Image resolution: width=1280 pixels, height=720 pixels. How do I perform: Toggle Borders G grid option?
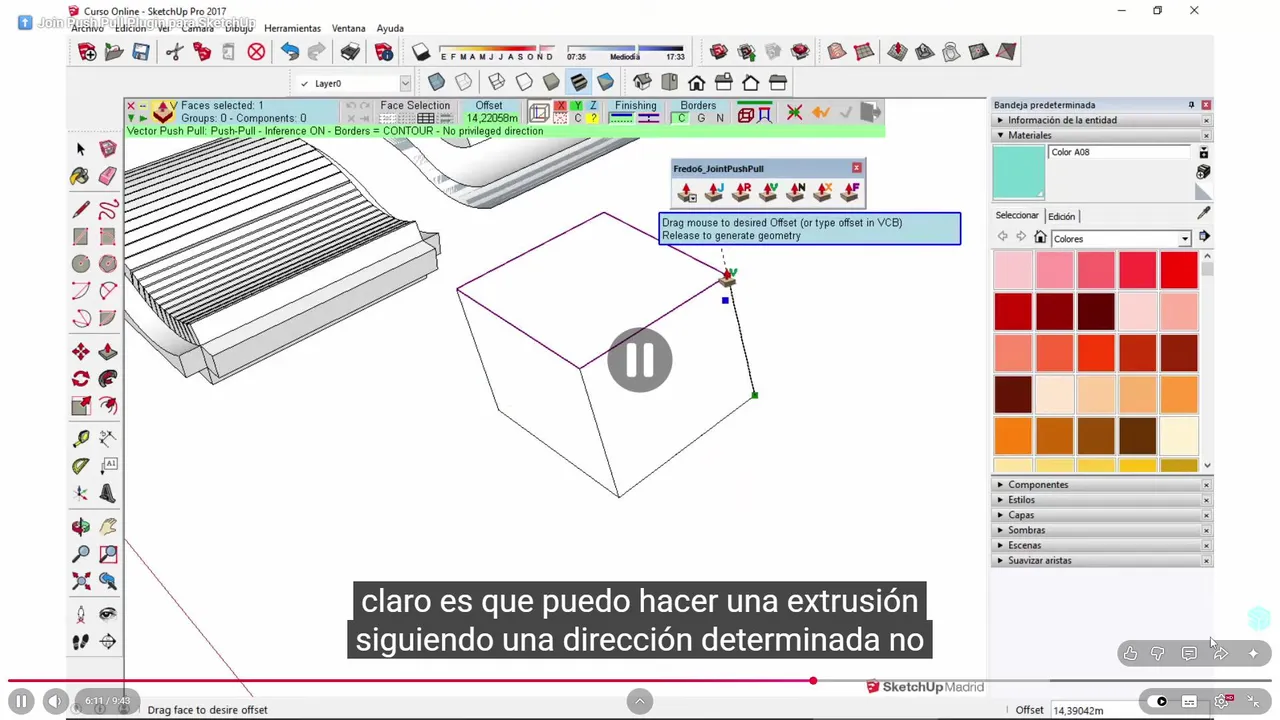(701, 118)
